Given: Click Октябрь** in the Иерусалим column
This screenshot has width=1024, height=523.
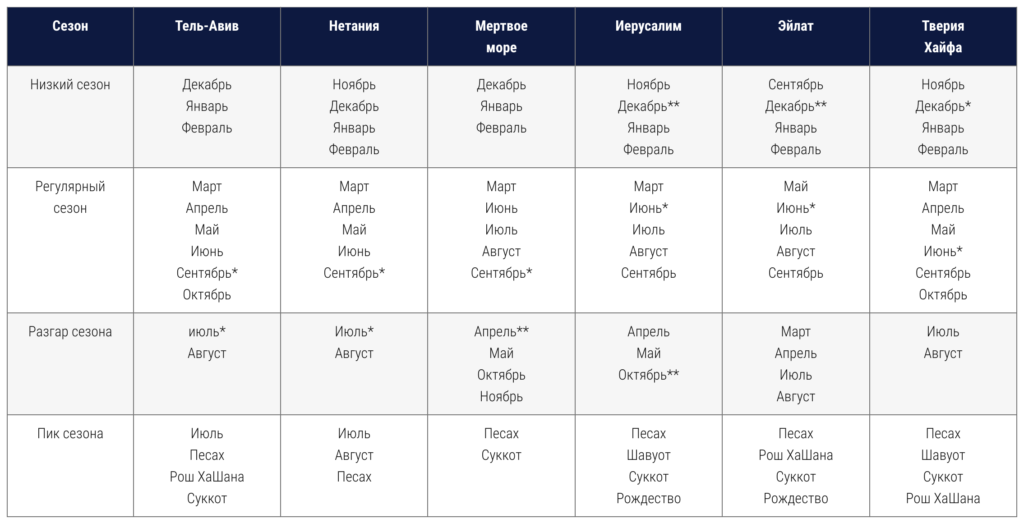Looking at the screenshot, I should click(648, 375).
